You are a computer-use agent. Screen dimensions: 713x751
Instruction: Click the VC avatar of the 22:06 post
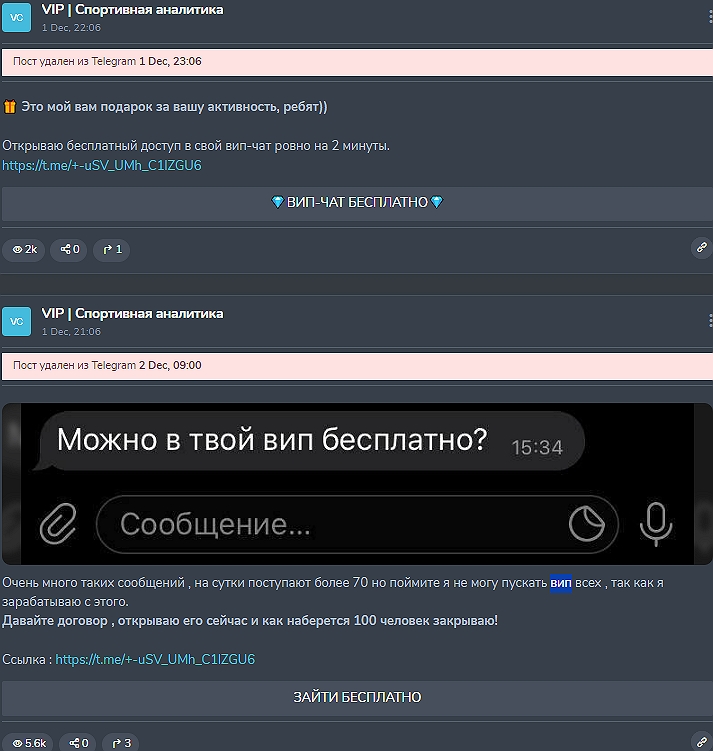tap(17, 18)
